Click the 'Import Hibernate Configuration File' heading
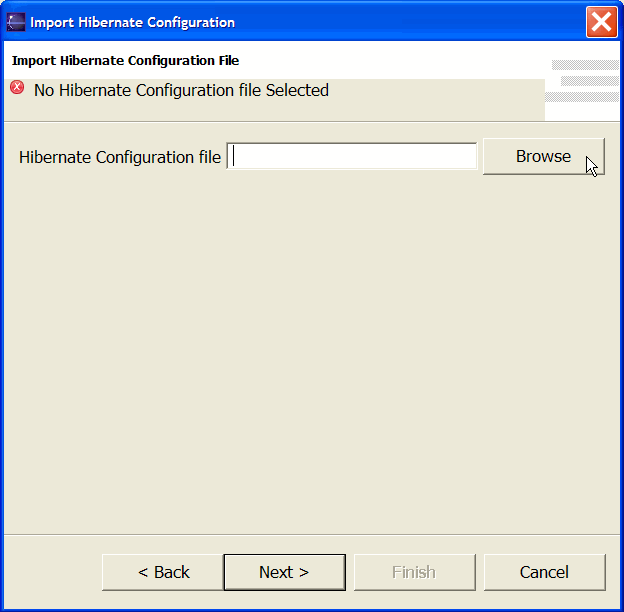Viewport: 624px width, 612px height. 125,60
